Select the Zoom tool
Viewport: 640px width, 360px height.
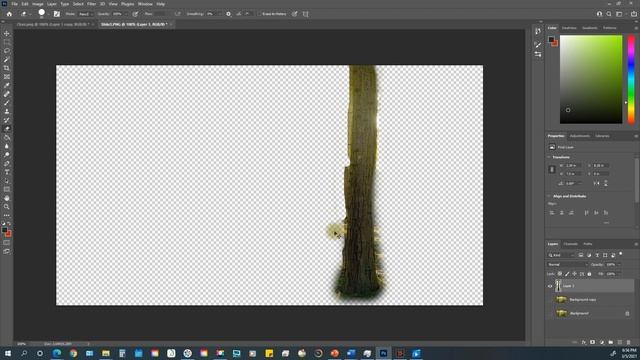[x=7, y=207]
